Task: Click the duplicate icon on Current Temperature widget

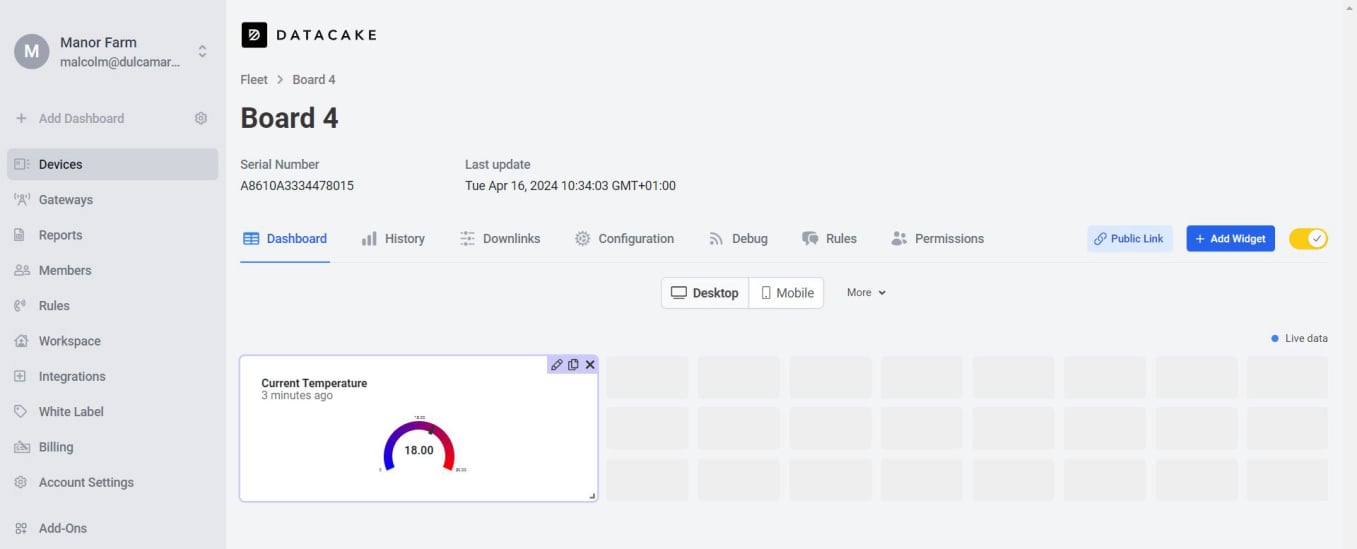Action: (x=573, y=365)
